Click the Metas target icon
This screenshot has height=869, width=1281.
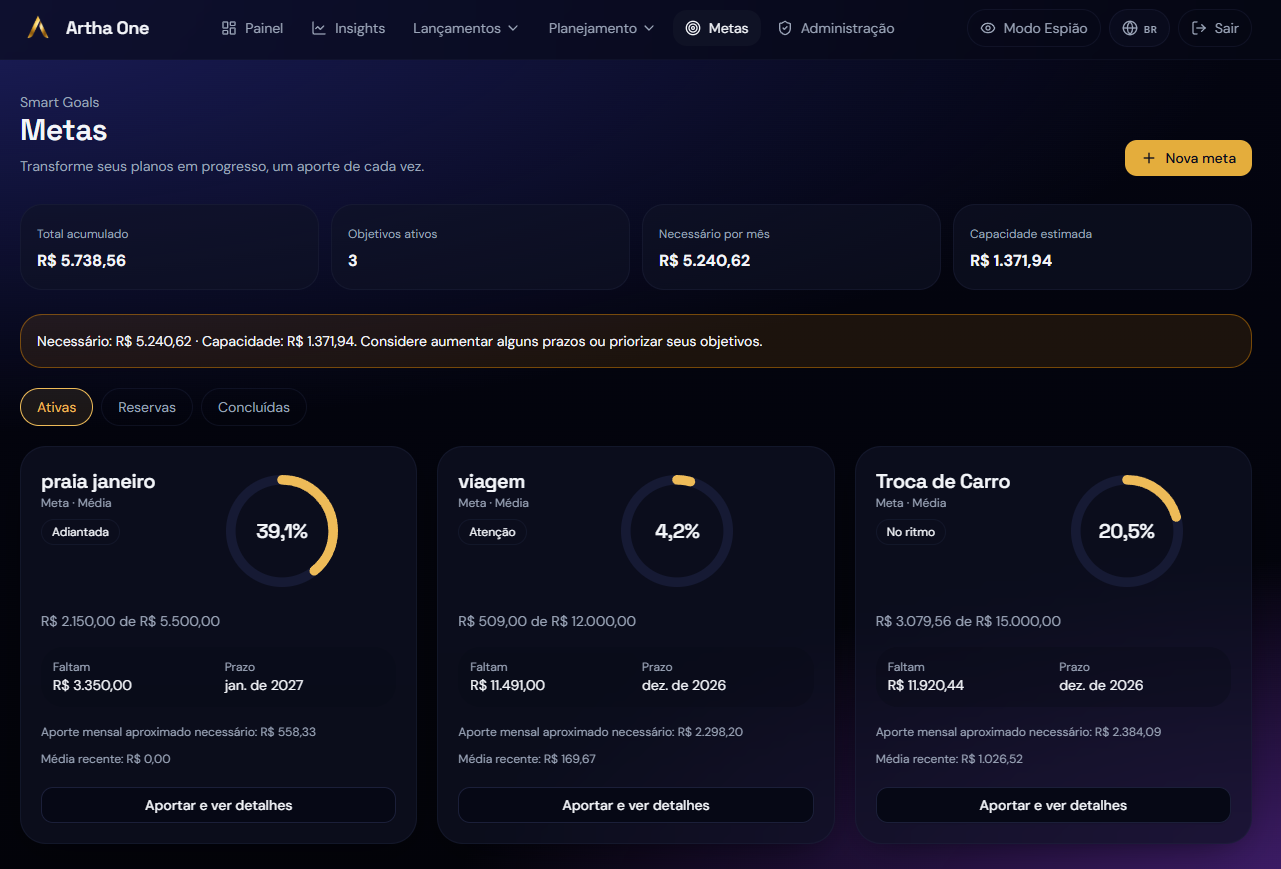[x=693, y=28]
